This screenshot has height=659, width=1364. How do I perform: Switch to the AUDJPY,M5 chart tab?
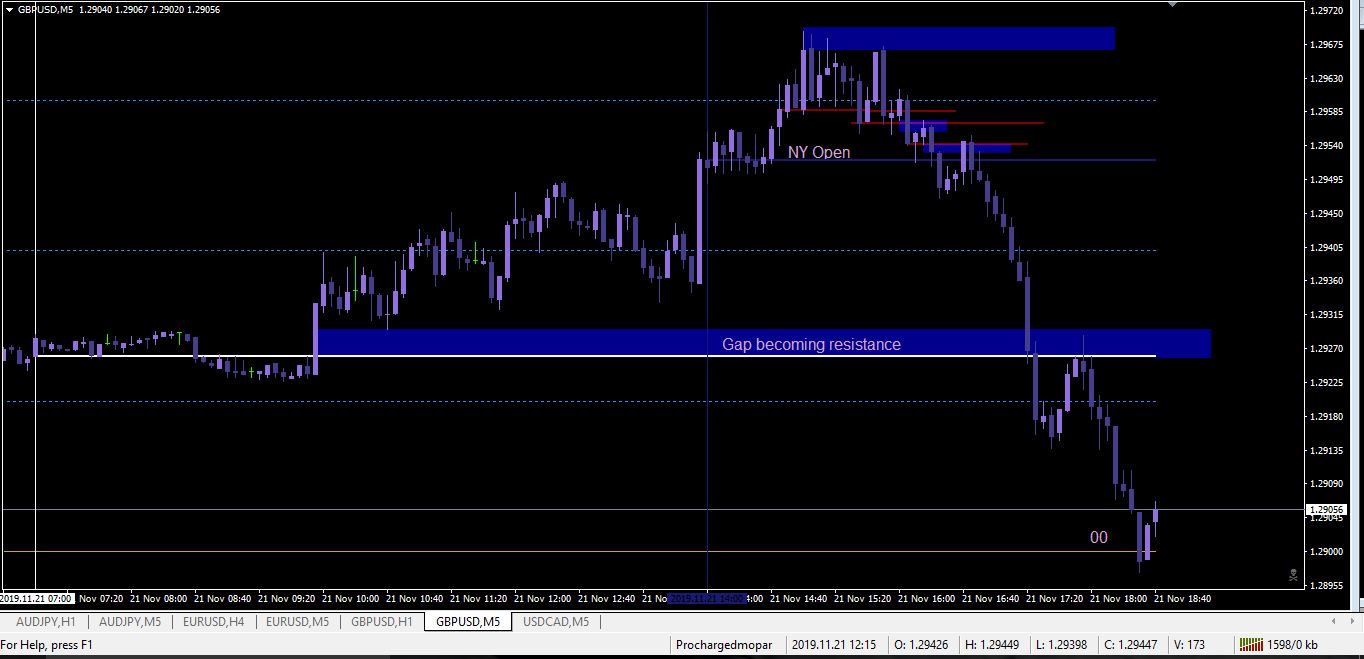130,622
